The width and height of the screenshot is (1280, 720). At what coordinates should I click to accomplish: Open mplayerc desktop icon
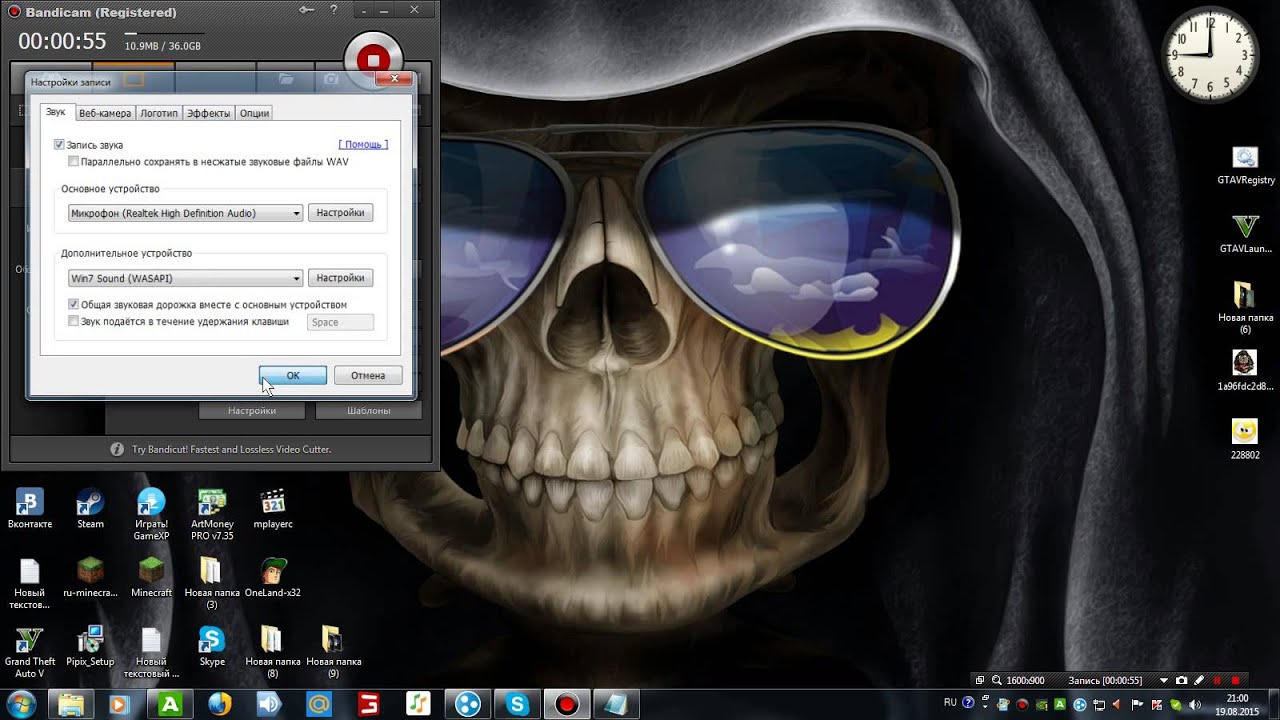click(273, 509)
